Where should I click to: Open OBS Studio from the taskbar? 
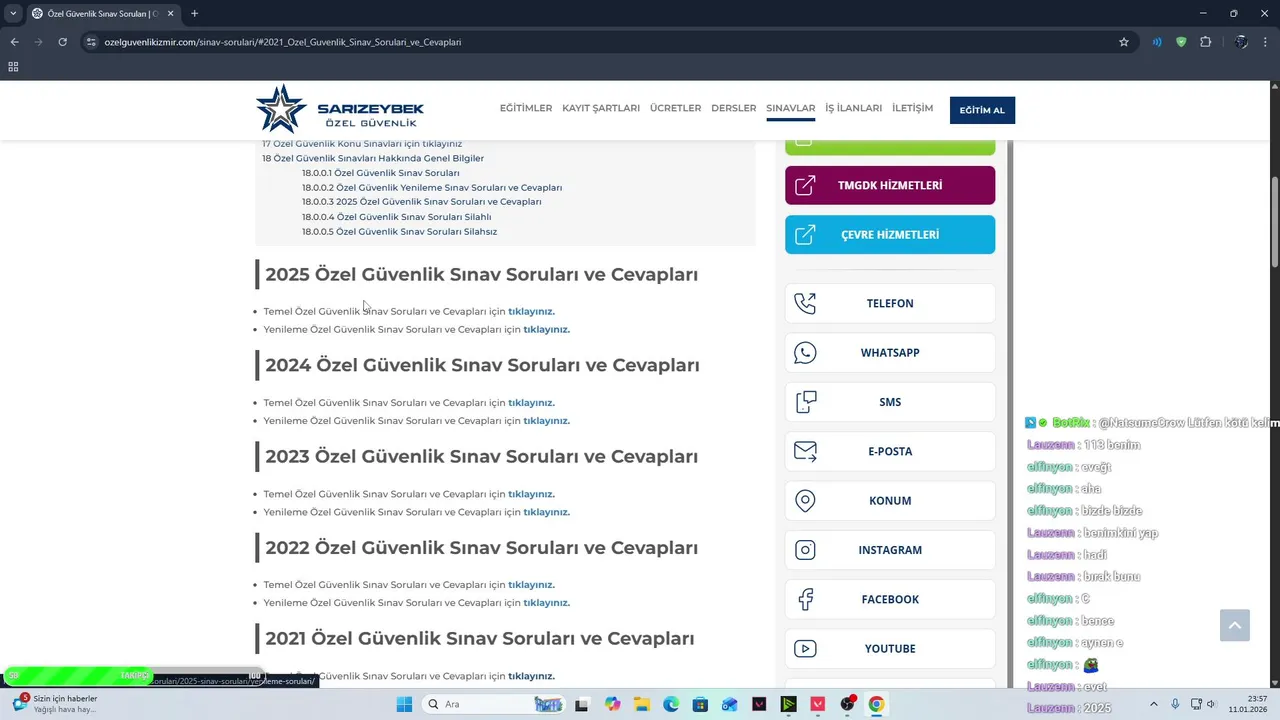pyautogui.click(x=847, y=704)
